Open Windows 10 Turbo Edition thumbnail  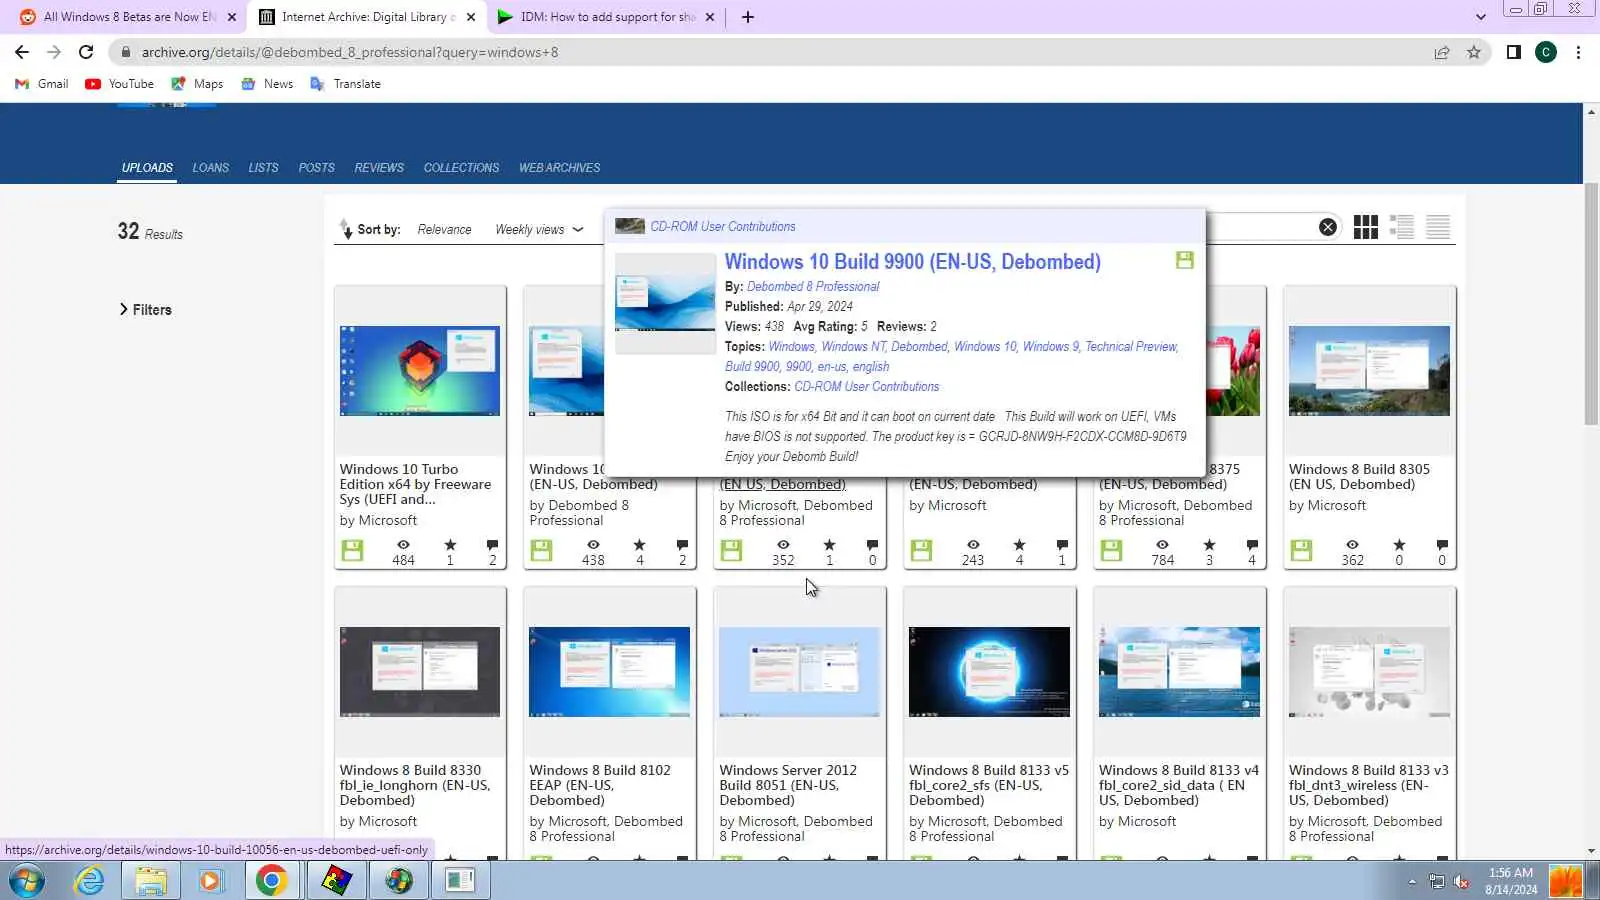tap(420, 371)
